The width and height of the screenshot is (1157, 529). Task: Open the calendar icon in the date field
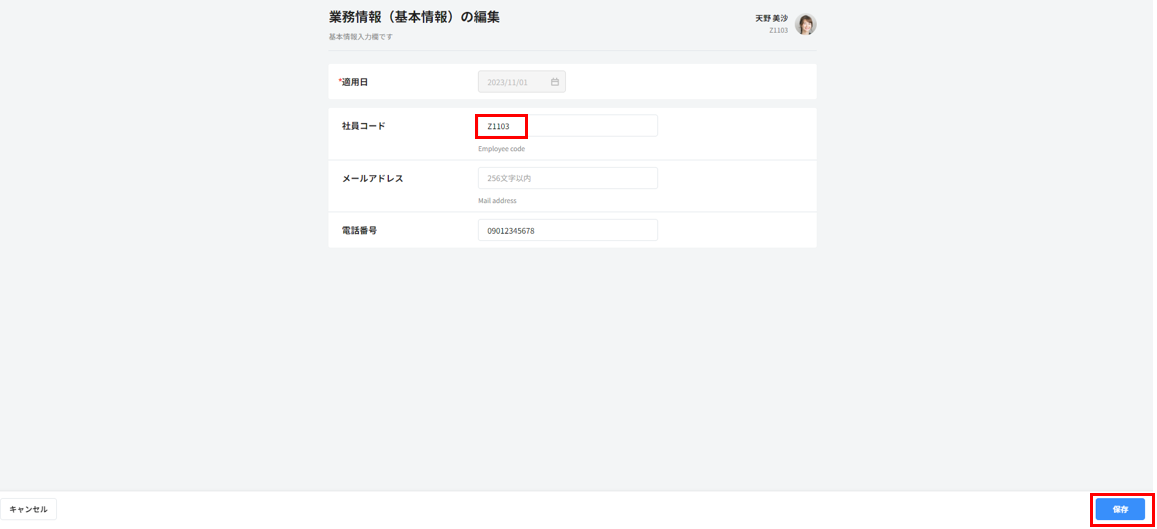point(555,82)
